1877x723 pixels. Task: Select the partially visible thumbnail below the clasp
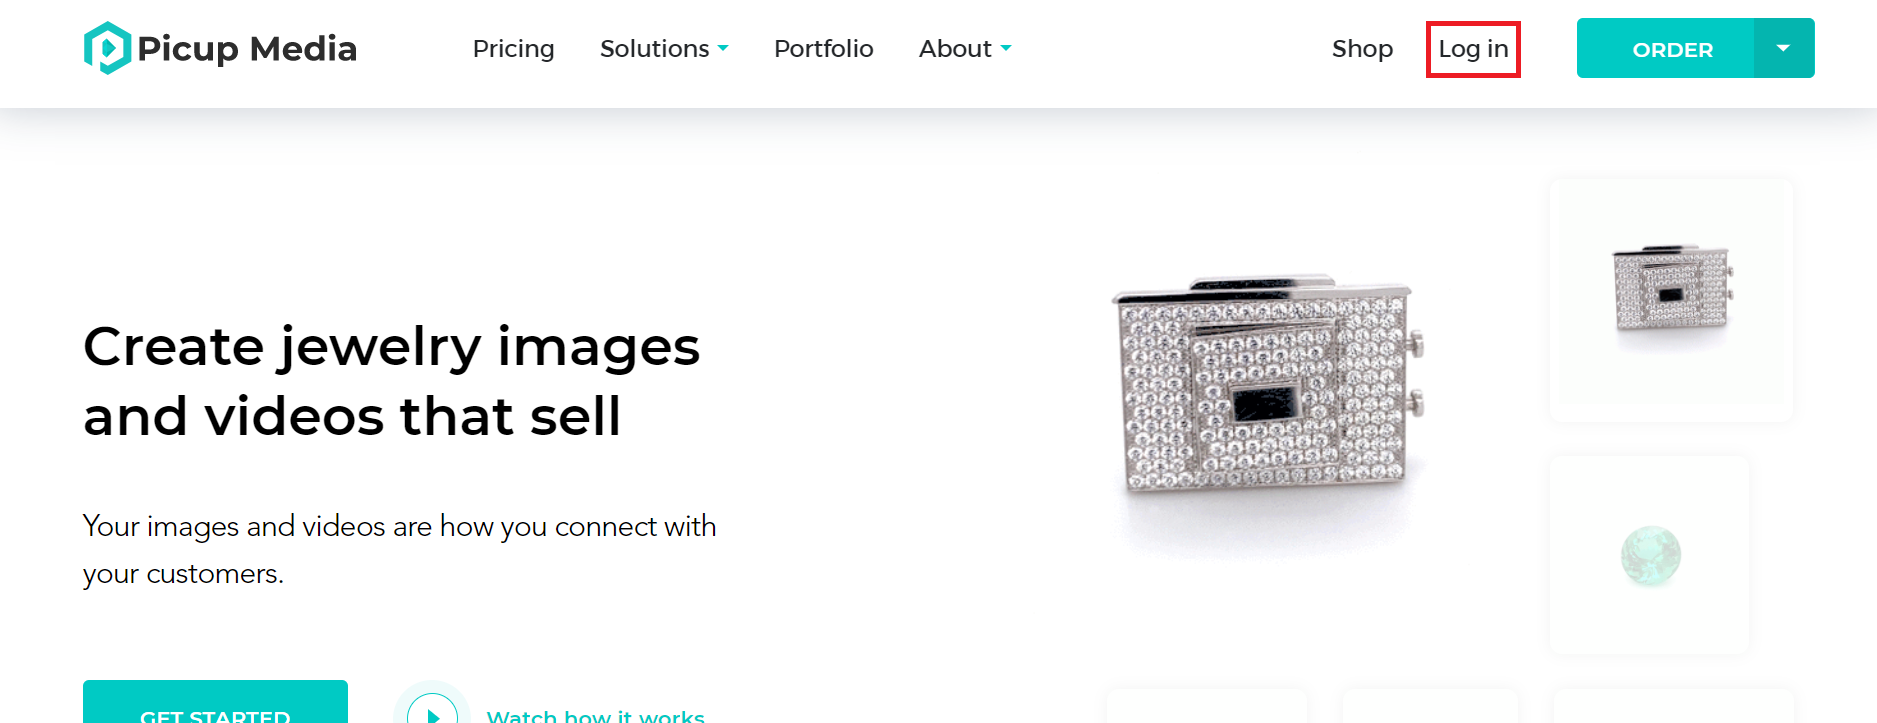click(1207, 706)
